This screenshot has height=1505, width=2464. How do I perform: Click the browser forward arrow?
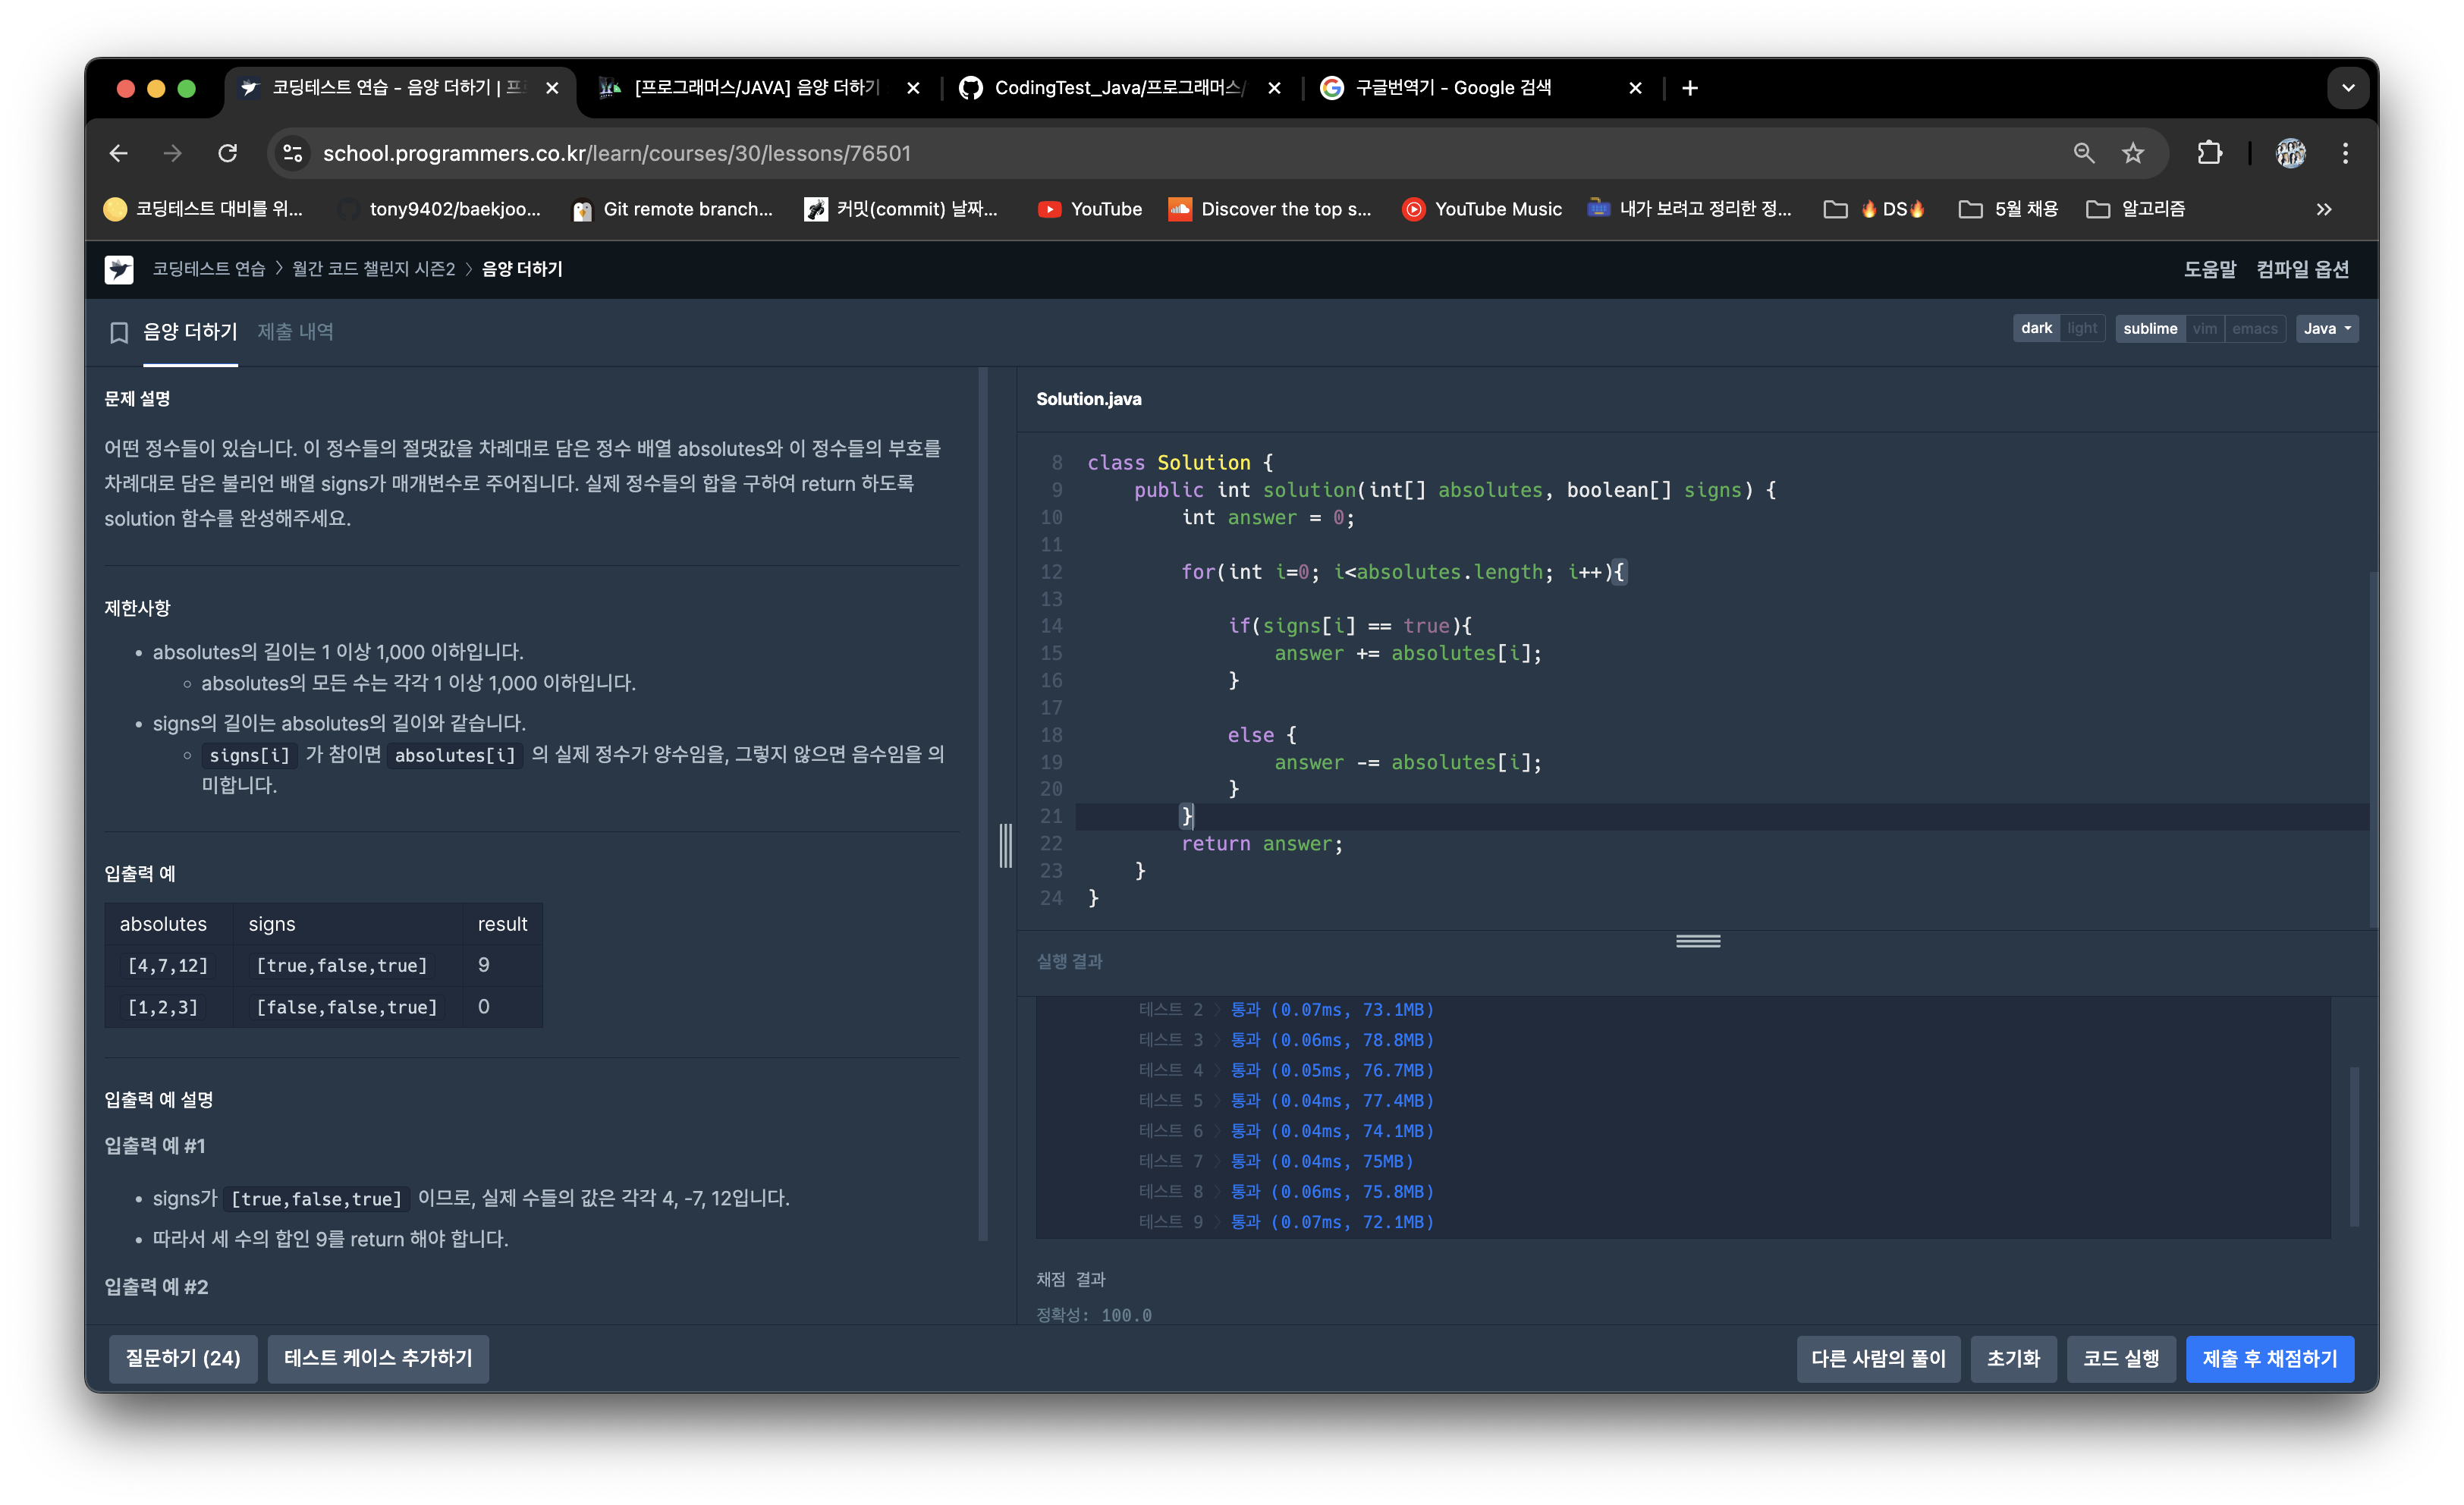(x=173, y=153)
